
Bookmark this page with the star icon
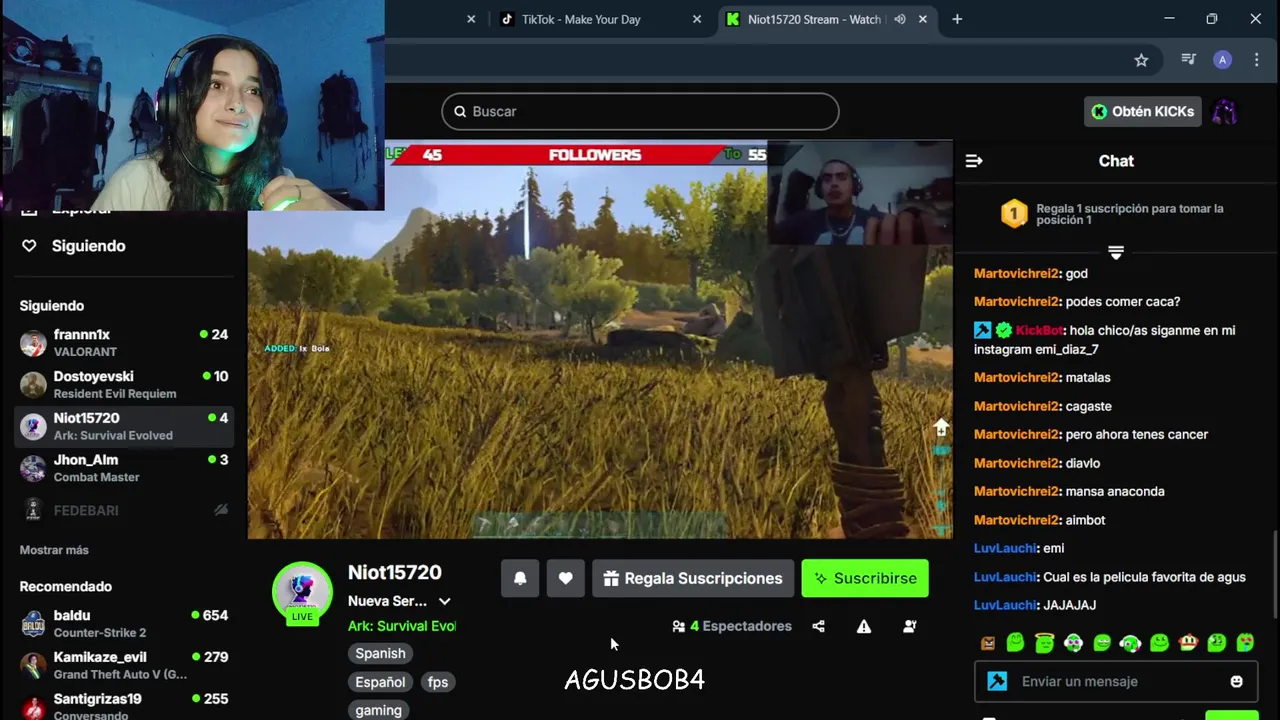pos(1141,60)
